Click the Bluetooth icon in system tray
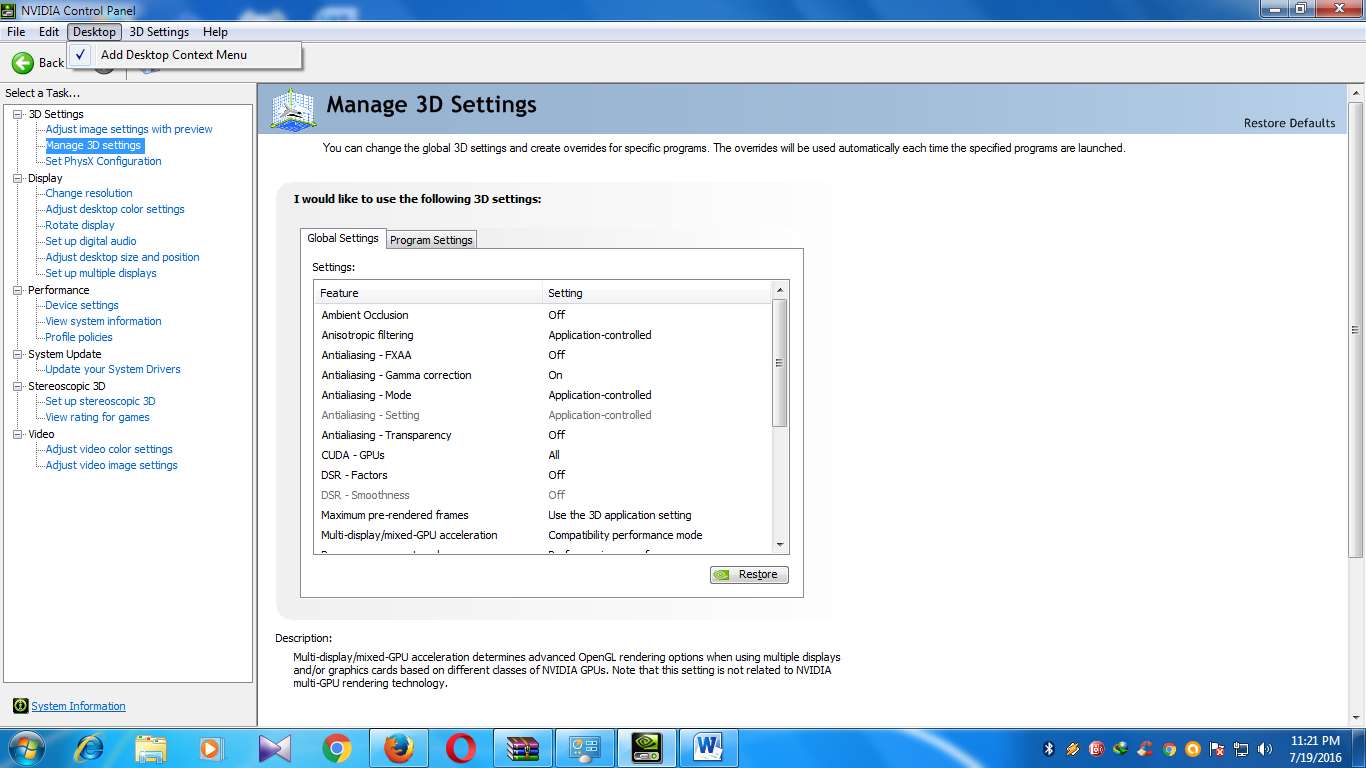 point(1049,749)
